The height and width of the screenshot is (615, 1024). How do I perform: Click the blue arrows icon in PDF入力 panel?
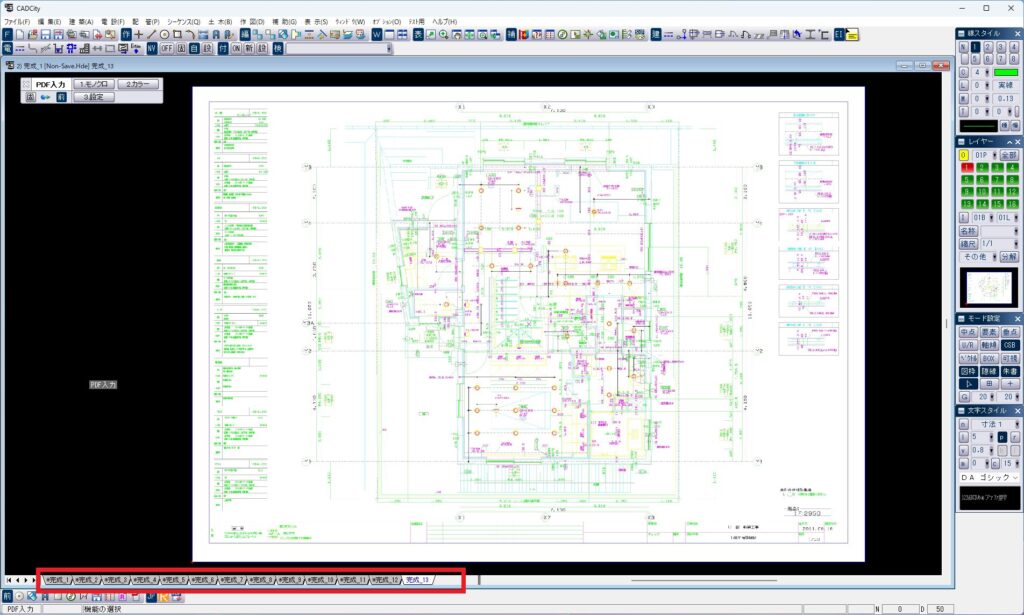(45, 97)
